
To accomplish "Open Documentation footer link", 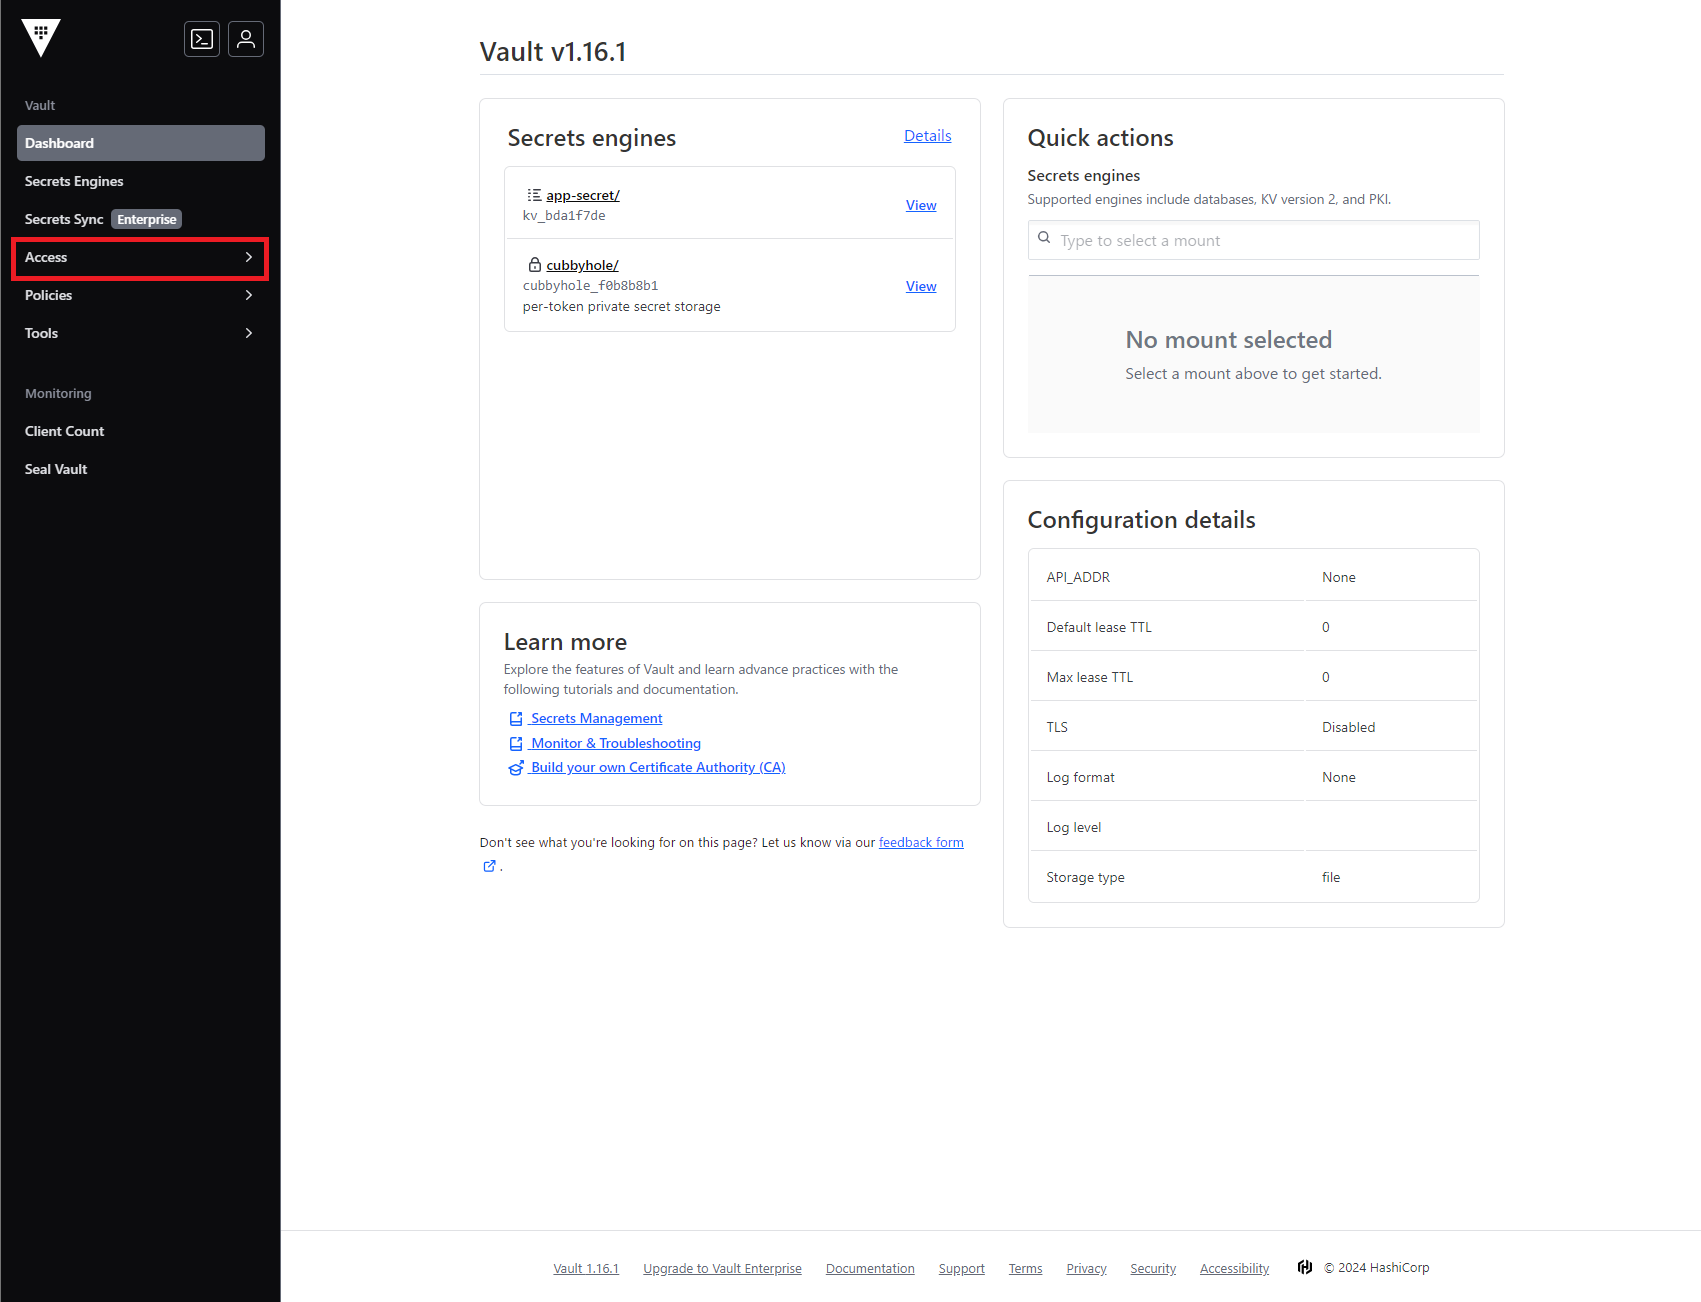I will [870, 1268].
